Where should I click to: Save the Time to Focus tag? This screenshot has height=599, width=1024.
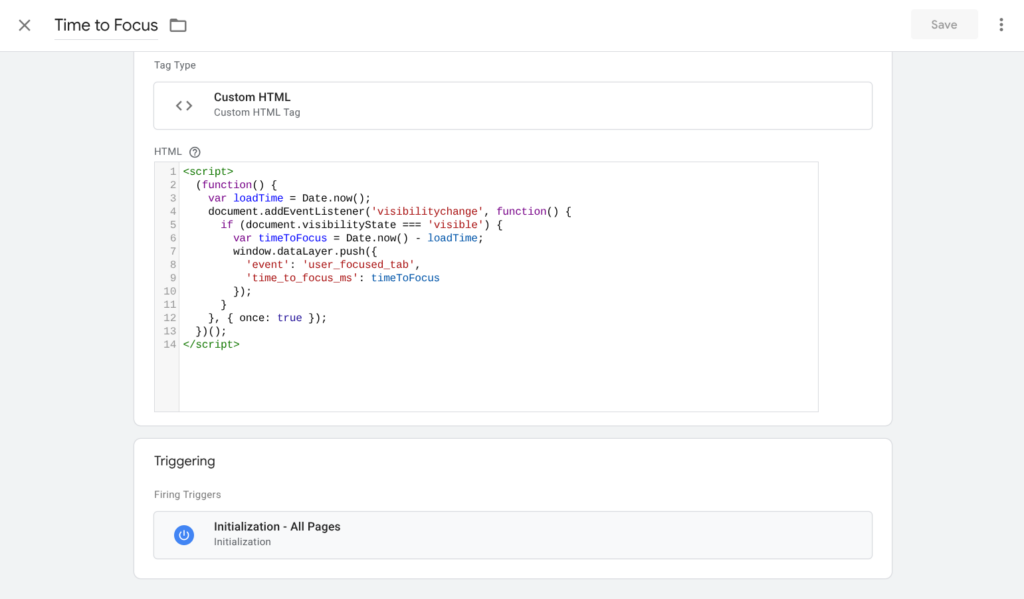click(943, 24)
